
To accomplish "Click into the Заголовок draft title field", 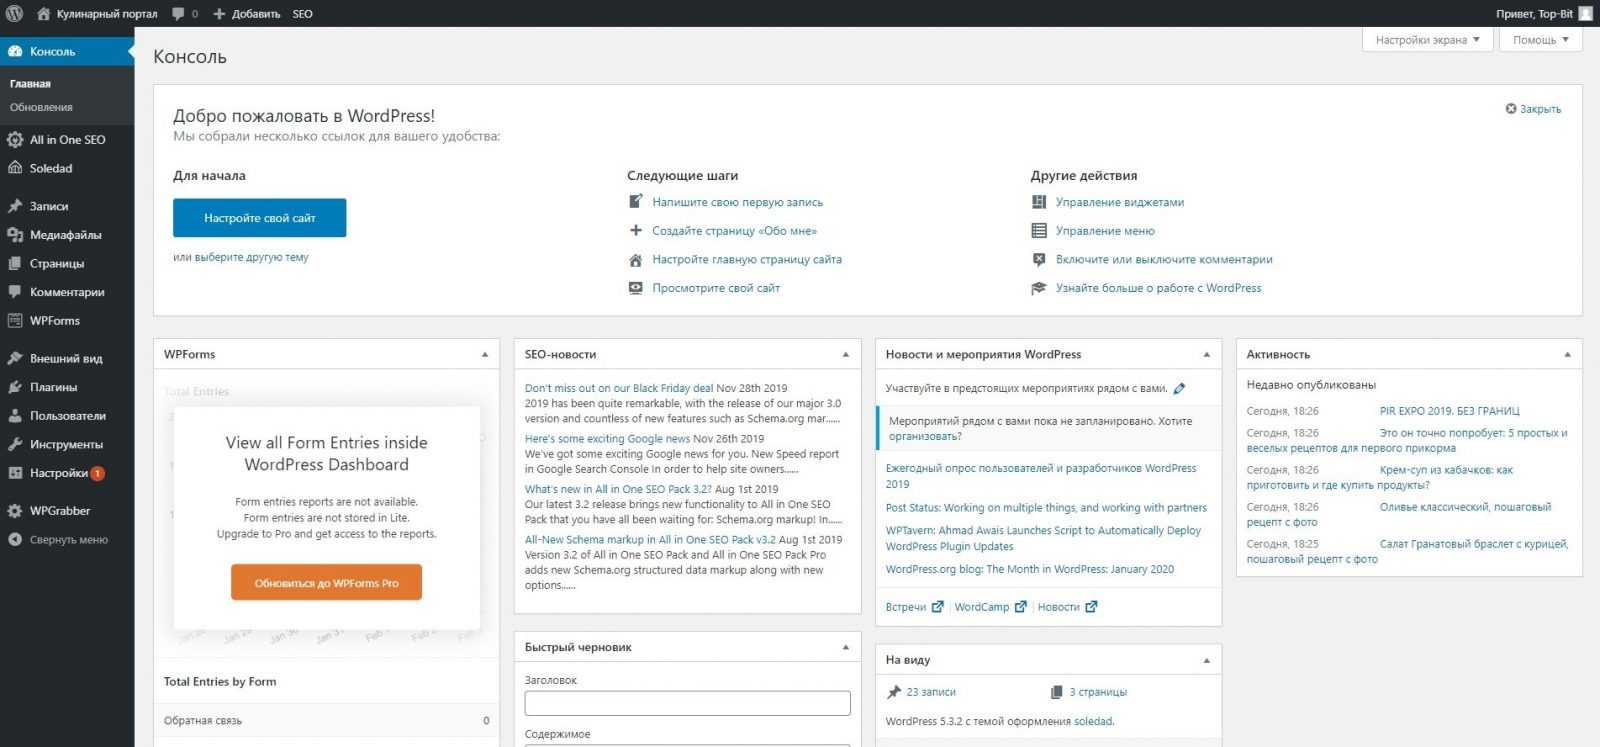I will pos(687,703).
